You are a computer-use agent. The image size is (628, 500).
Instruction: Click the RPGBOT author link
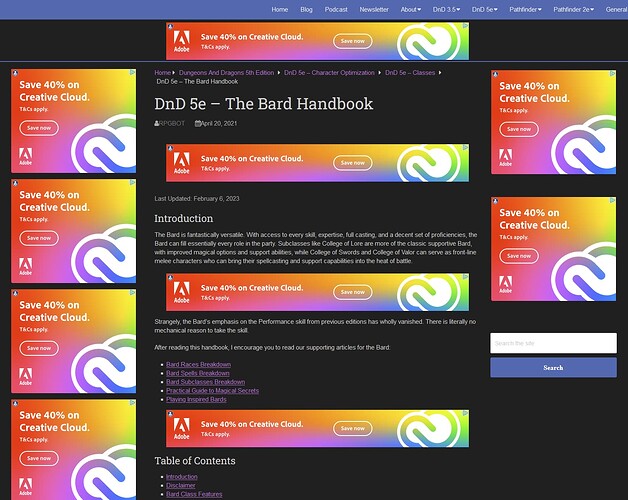(172, 124)
